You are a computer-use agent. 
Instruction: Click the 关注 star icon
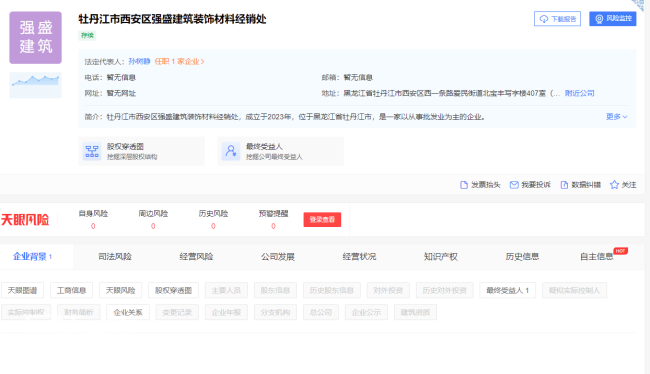pos(614,185)
